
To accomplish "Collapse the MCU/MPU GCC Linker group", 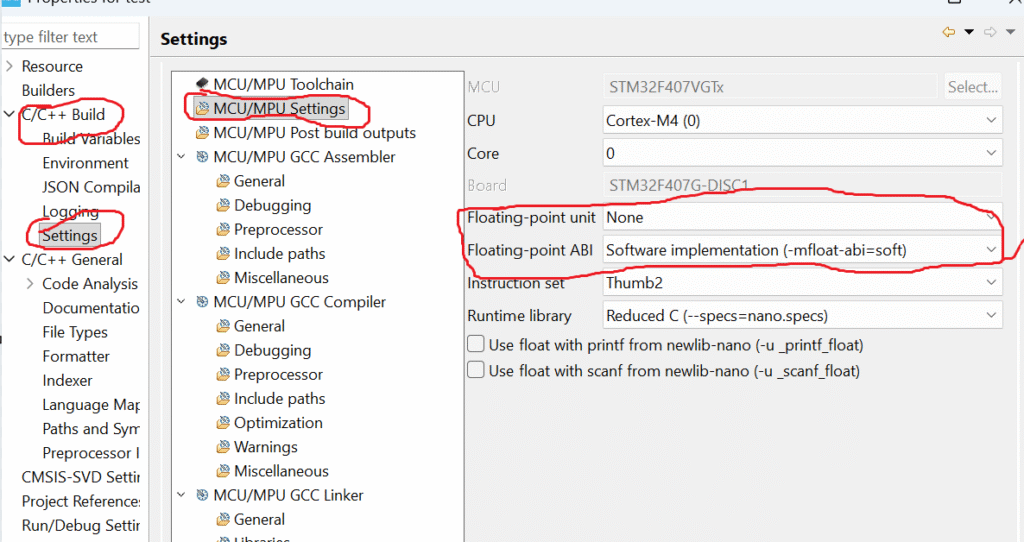I will 182,495.
